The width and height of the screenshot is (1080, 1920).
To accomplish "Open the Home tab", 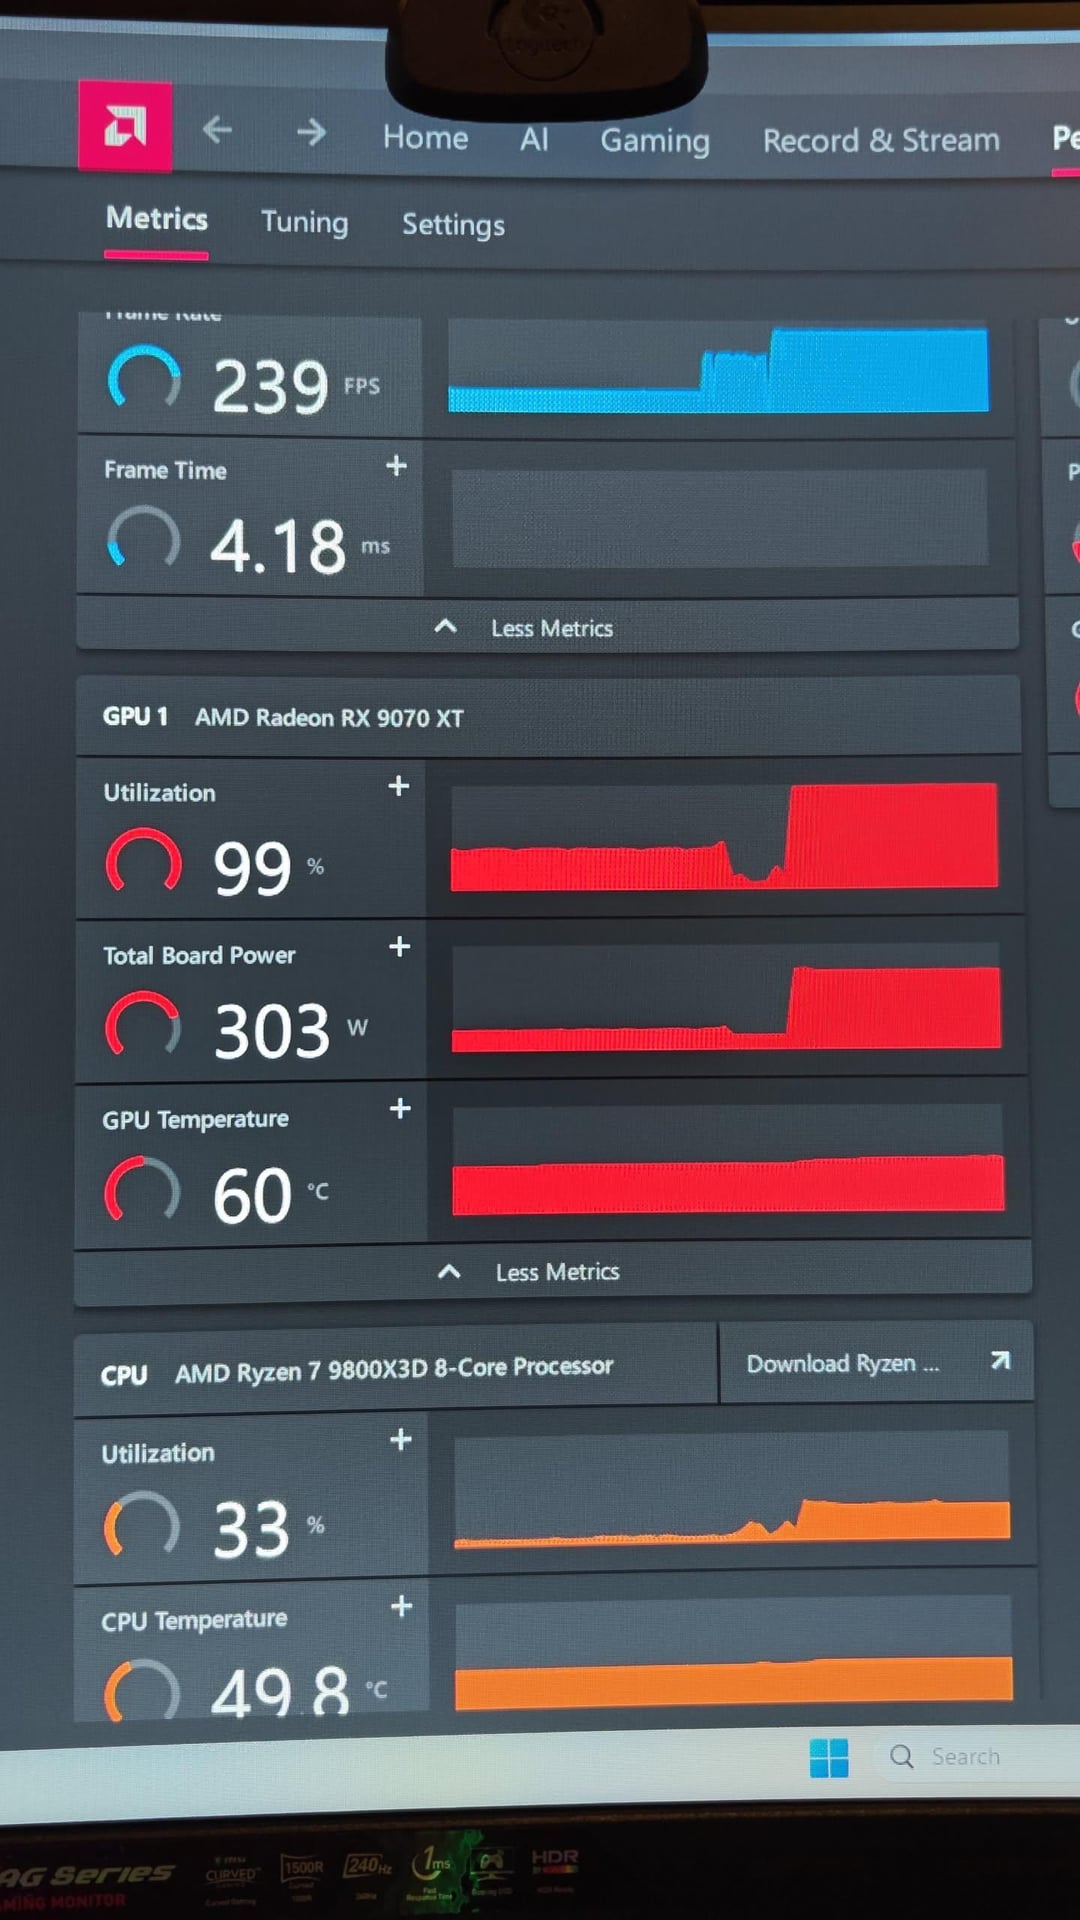I will [x=425, y=137].
